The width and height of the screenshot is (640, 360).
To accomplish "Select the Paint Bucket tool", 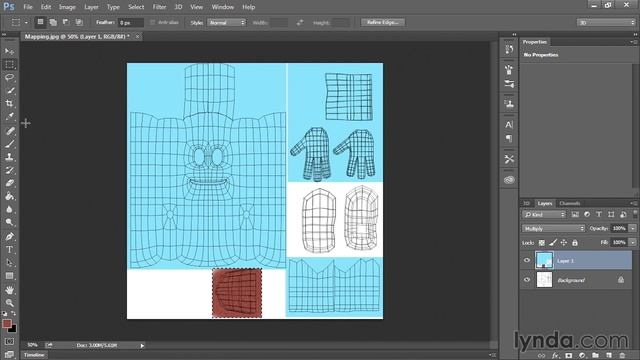I will click(x=9, y=196).
